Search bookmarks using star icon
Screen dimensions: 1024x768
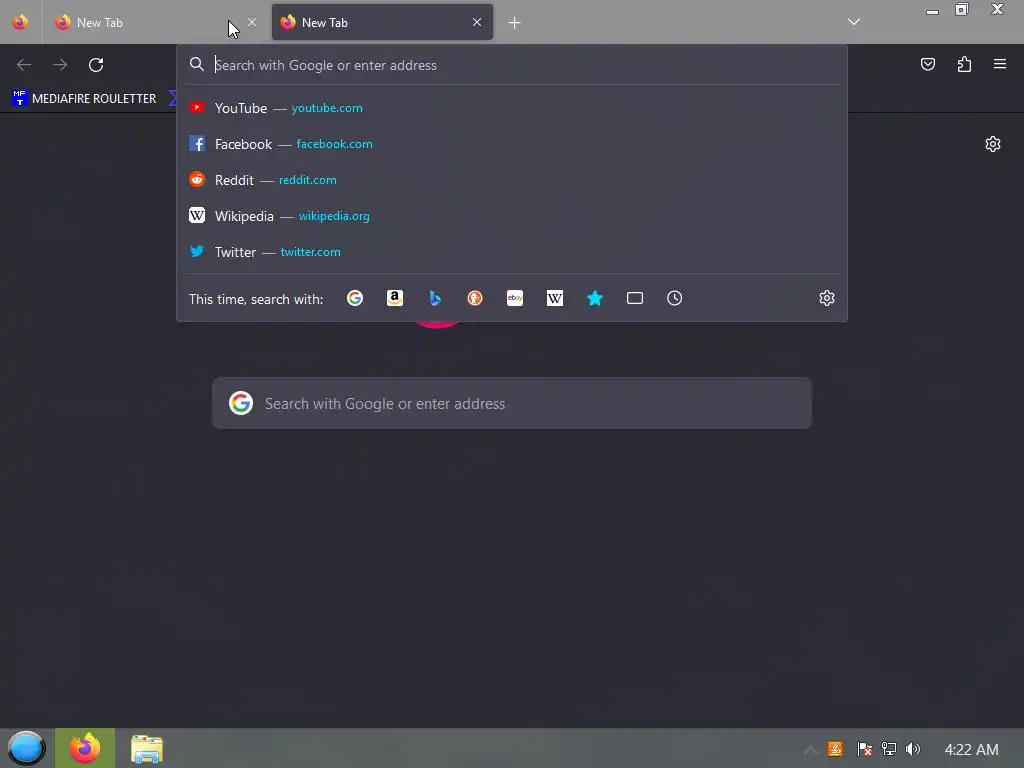[x=594, y=298]
